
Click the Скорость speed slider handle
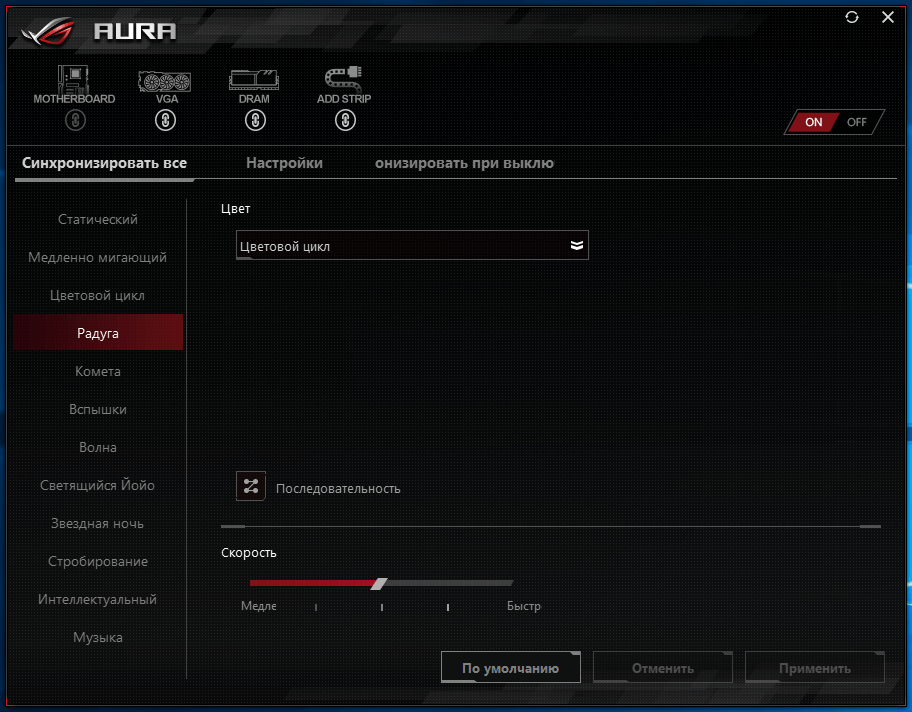pyautogui.click(x=378, y=583)
